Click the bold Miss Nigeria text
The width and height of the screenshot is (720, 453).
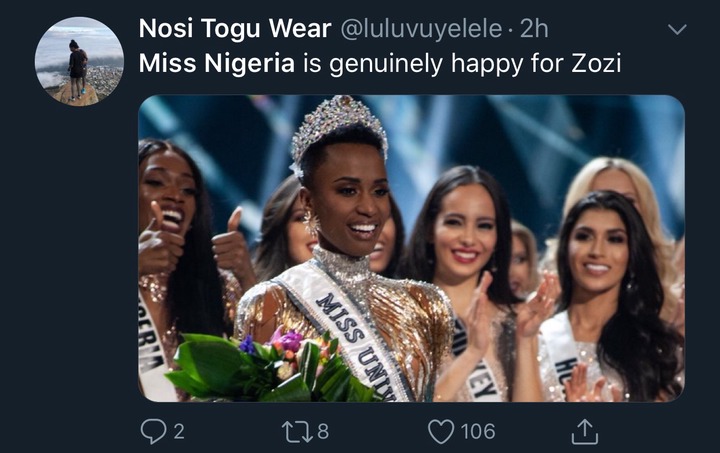tap(216, 63)
